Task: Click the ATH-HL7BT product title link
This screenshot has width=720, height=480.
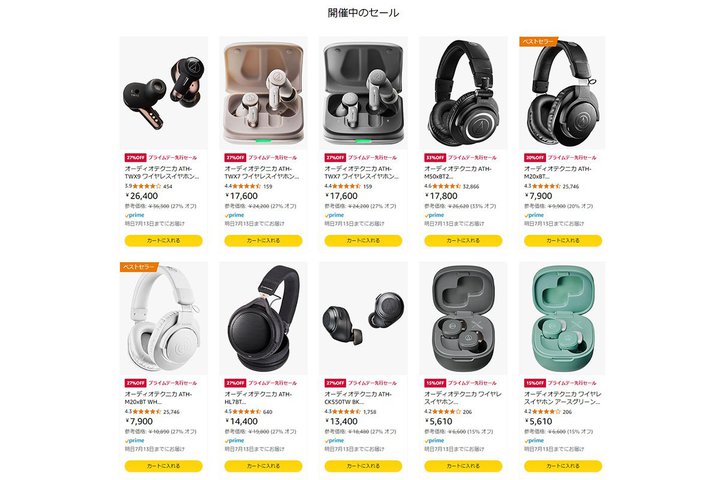Action: 258,398
